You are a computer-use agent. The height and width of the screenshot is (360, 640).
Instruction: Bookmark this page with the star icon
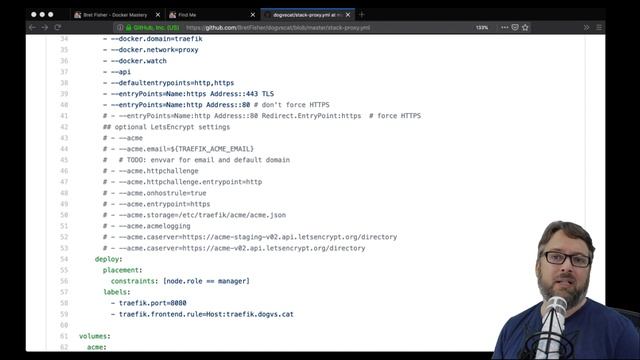[525, 27]
